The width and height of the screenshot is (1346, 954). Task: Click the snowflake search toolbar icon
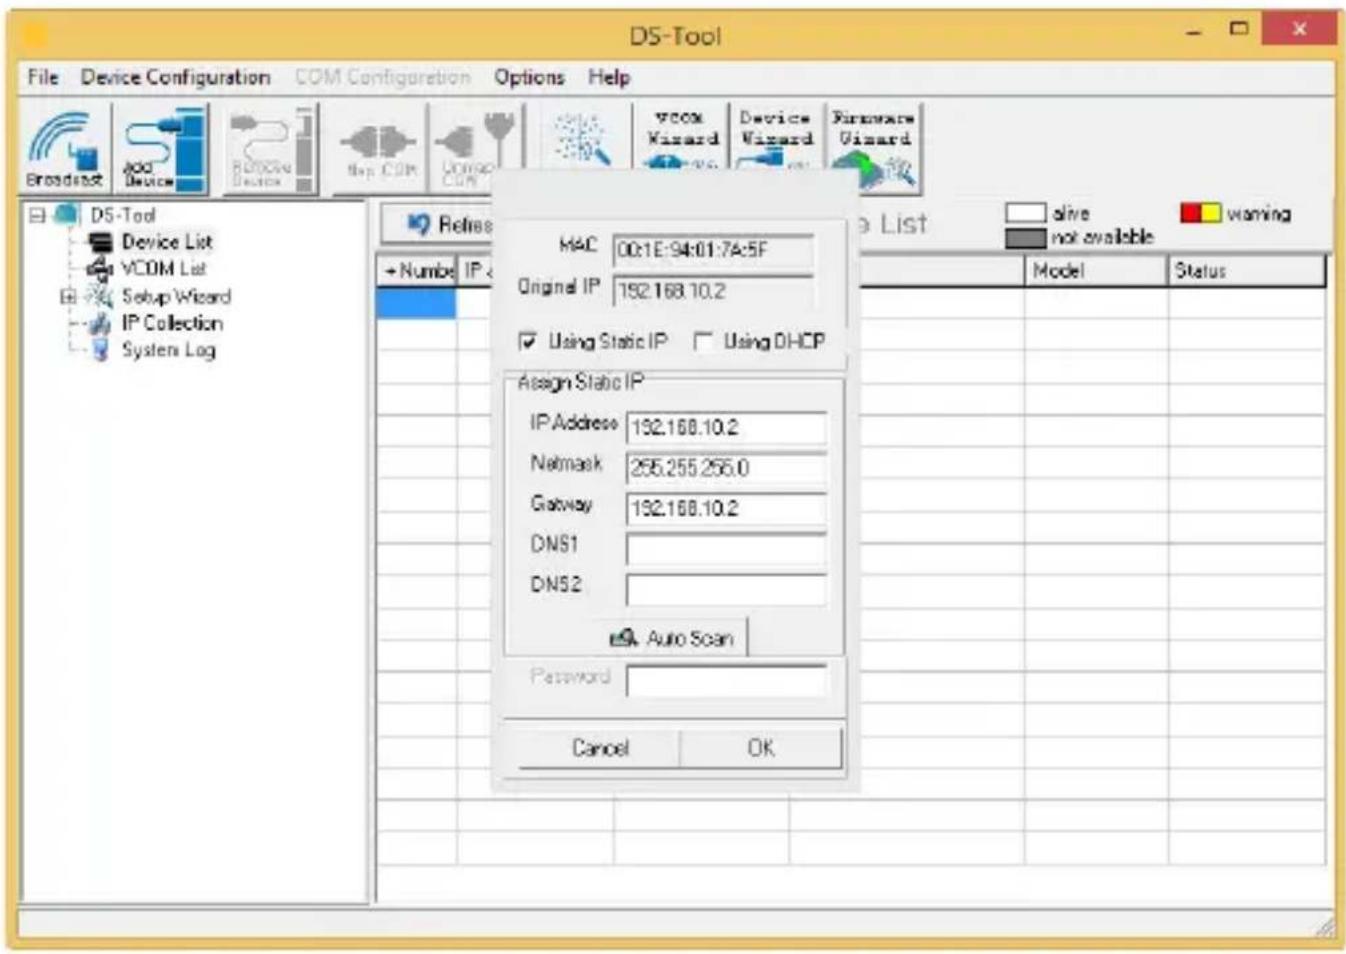pos(582,138)
